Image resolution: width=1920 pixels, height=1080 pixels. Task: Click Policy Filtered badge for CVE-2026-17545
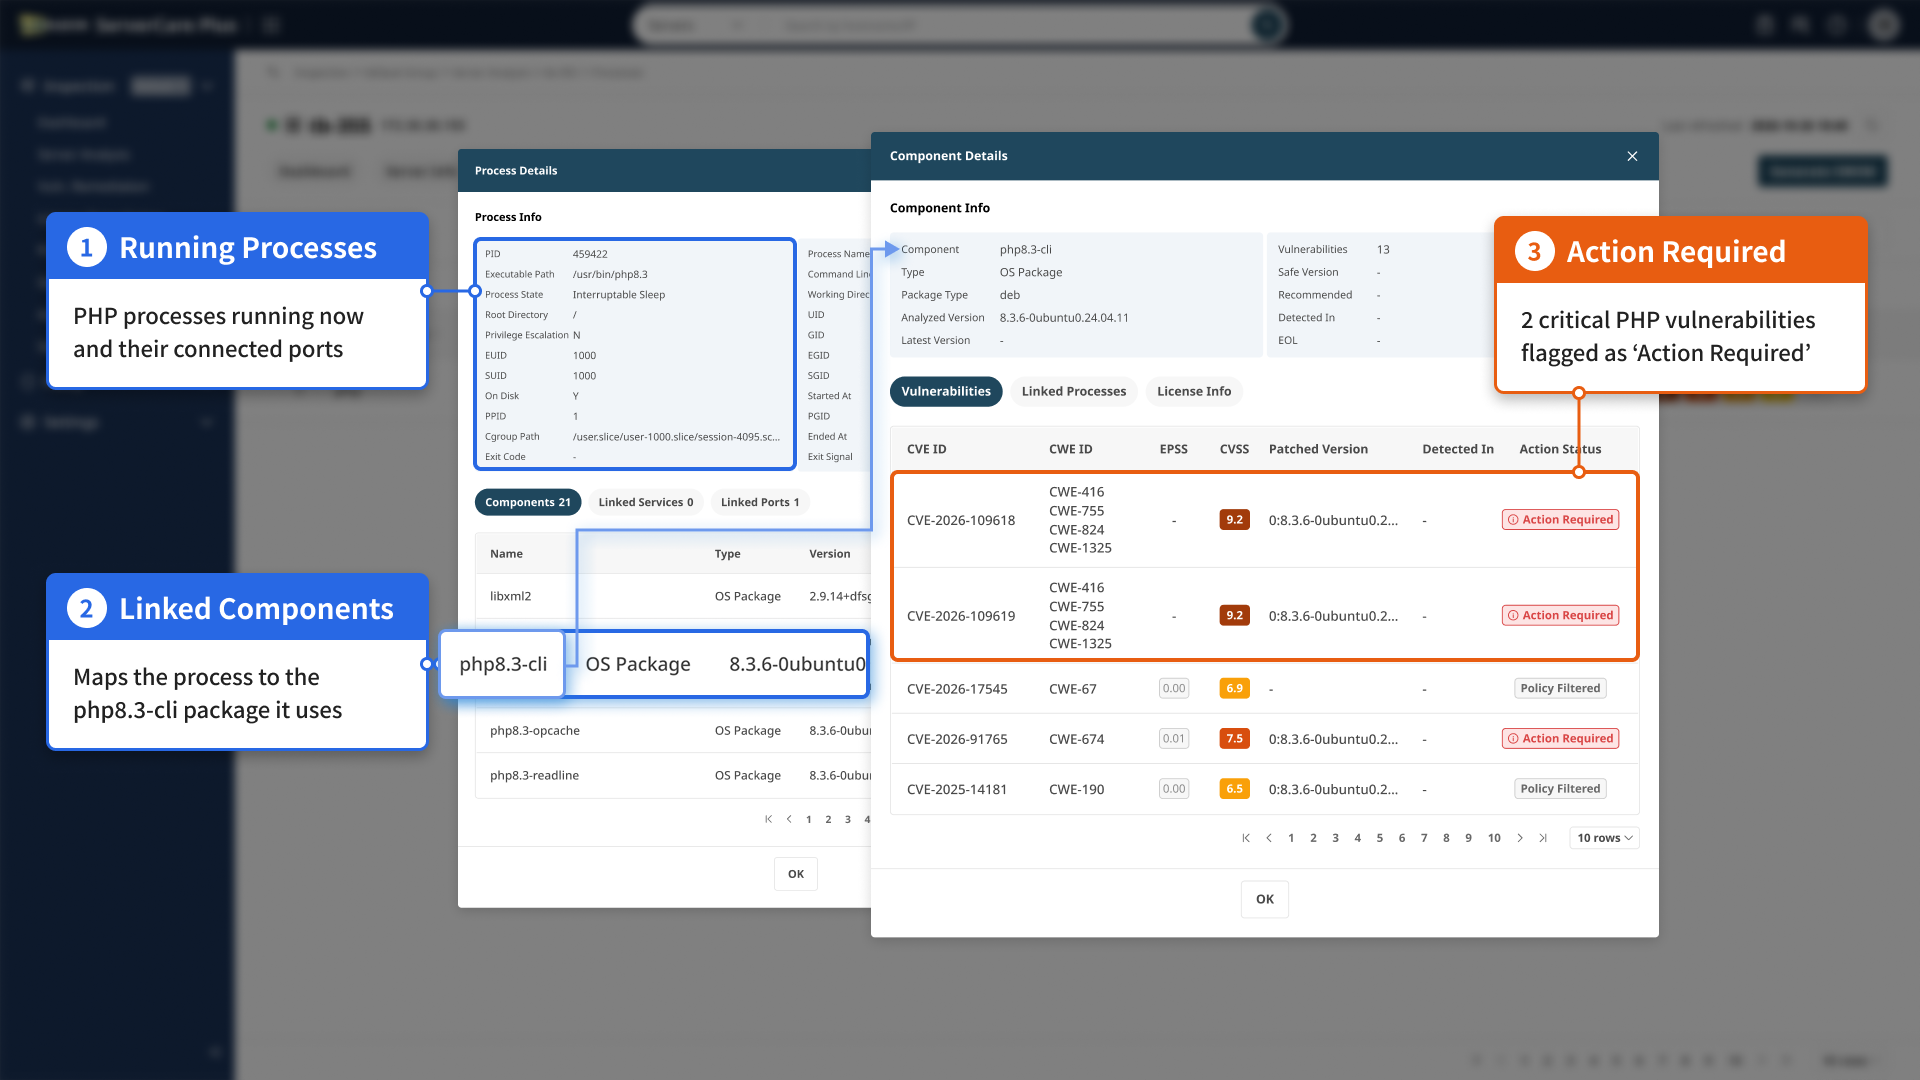point(1560,689)
